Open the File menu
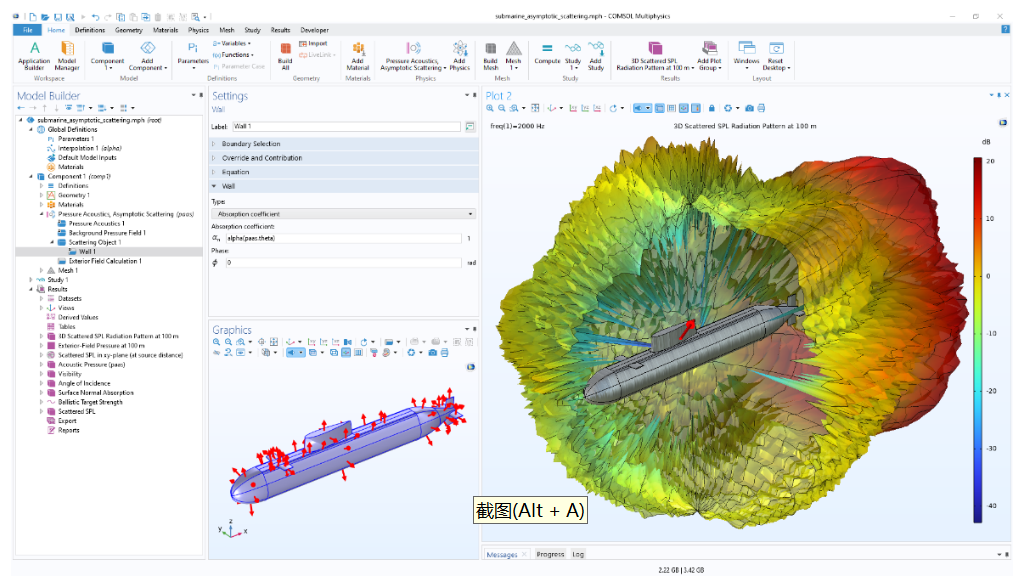The image size is (1020, 582). [27, 30]
